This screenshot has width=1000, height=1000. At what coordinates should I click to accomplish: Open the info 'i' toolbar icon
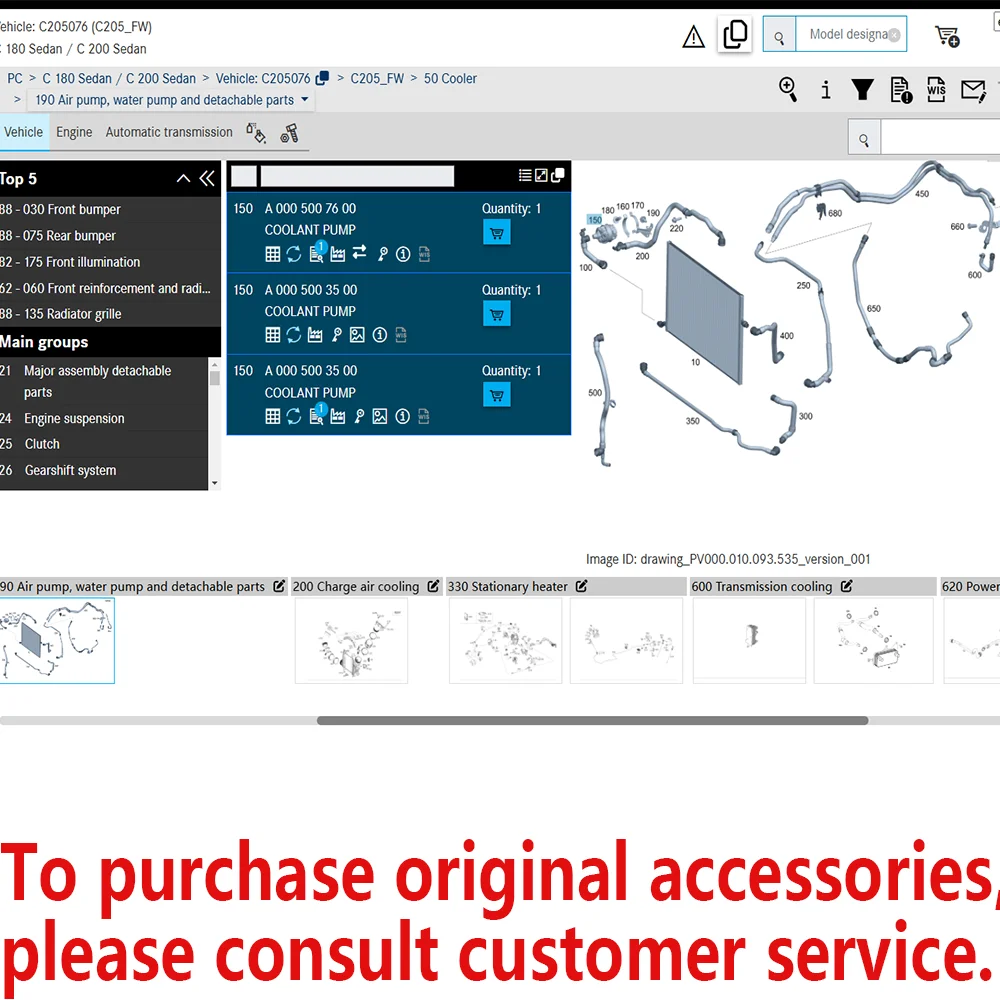(x=825, y=90)
